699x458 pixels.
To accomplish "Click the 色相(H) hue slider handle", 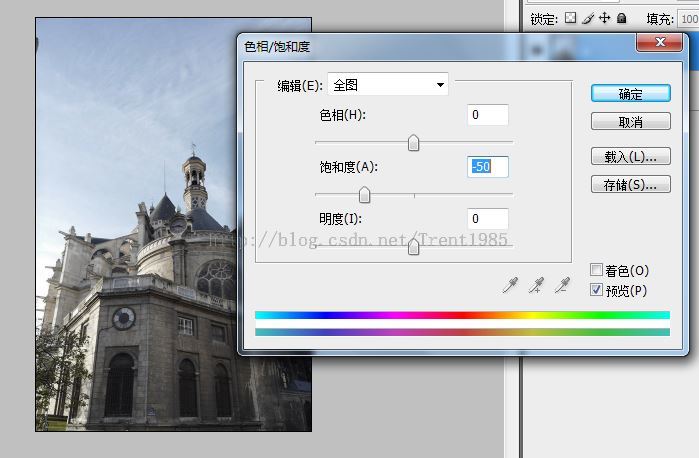I will pyautogui.click(x=413, y=143).
